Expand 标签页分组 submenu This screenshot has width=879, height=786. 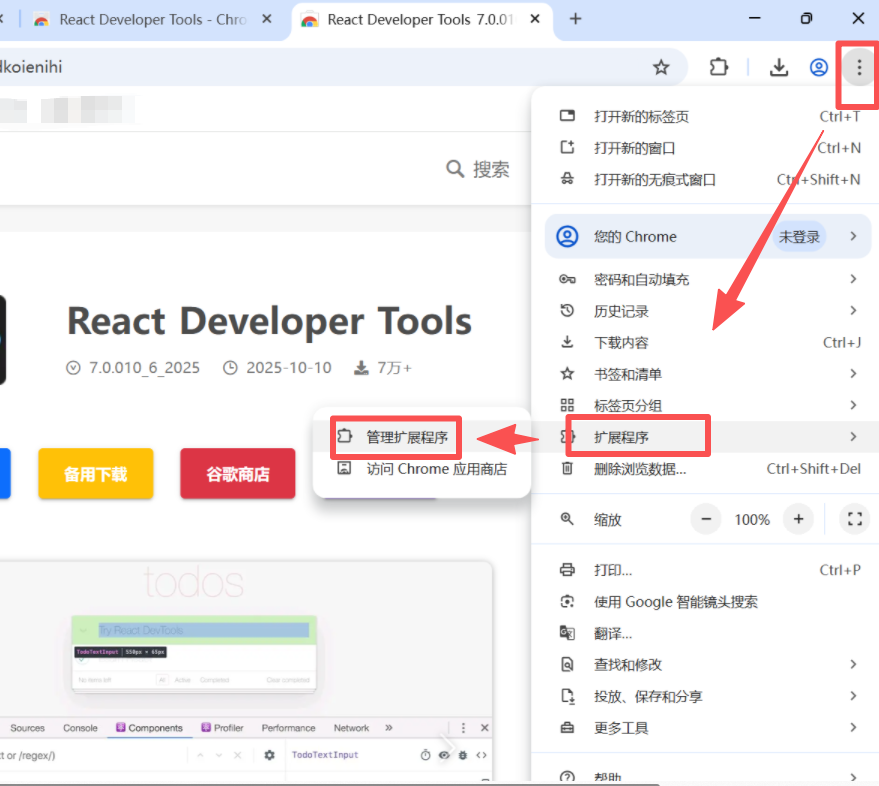coord(706,405)
